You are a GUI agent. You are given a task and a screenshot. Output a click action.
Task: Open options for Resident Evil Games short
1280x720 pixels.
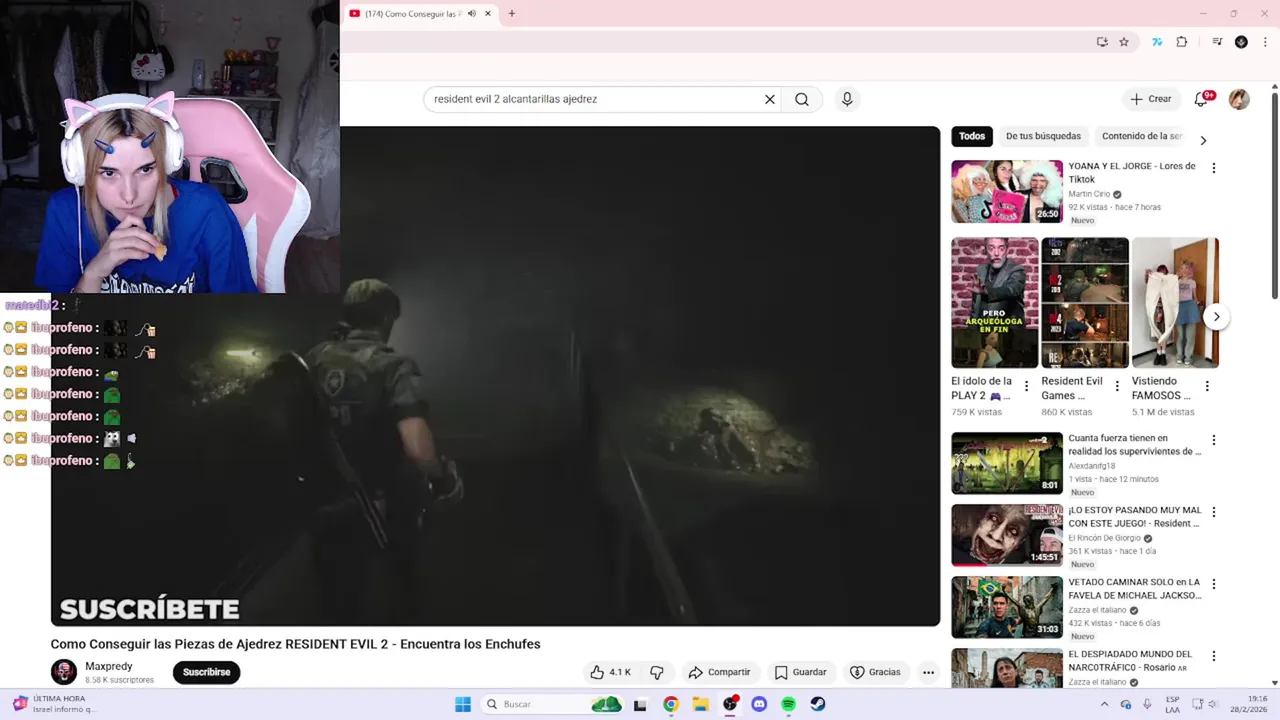point(1116,386)
